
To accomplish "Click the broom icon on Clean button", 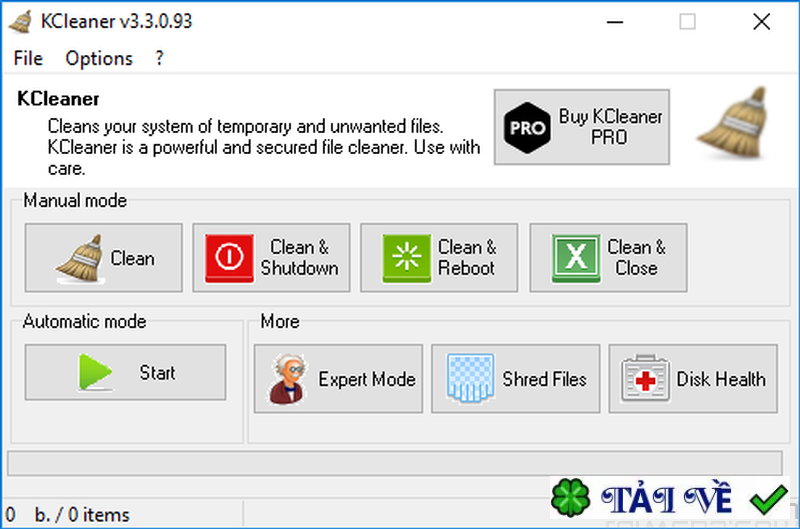I will [80, 258].
